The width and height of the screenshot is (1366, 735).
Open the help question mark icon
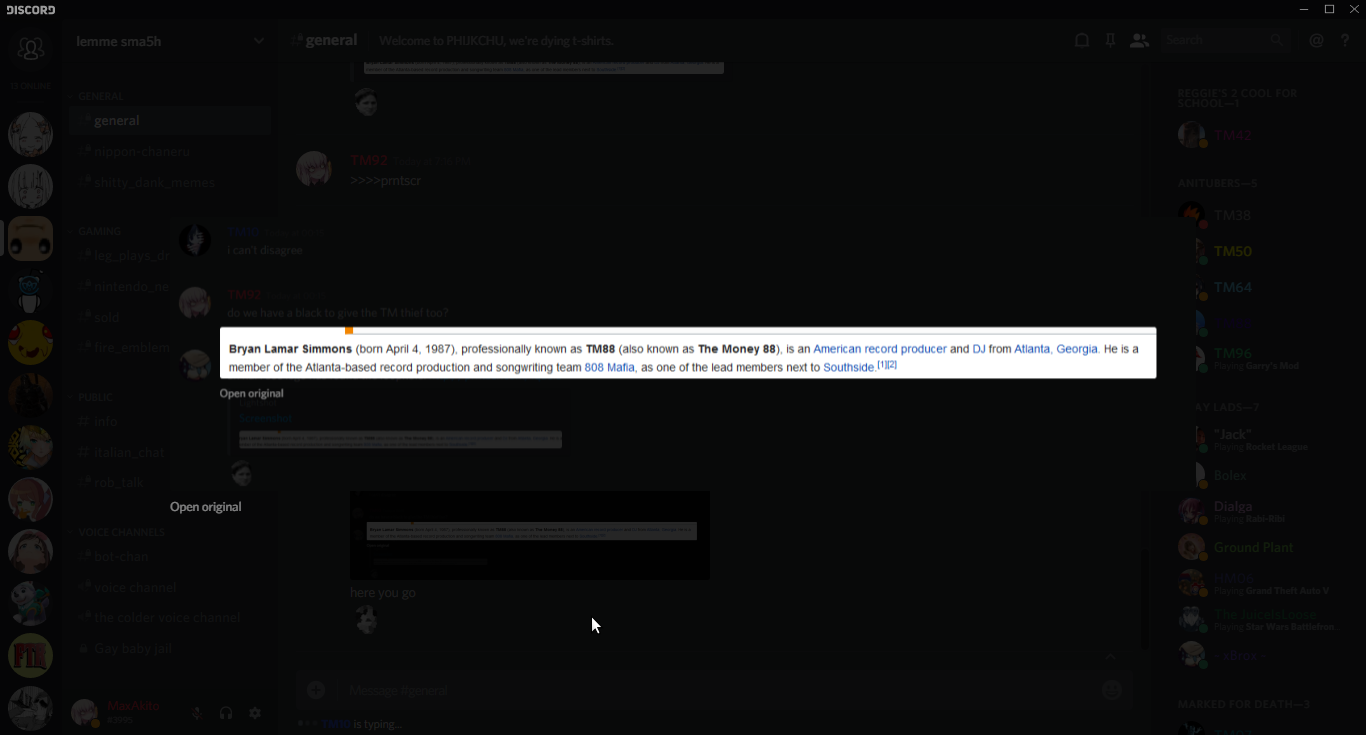[x=1345, y=41]
